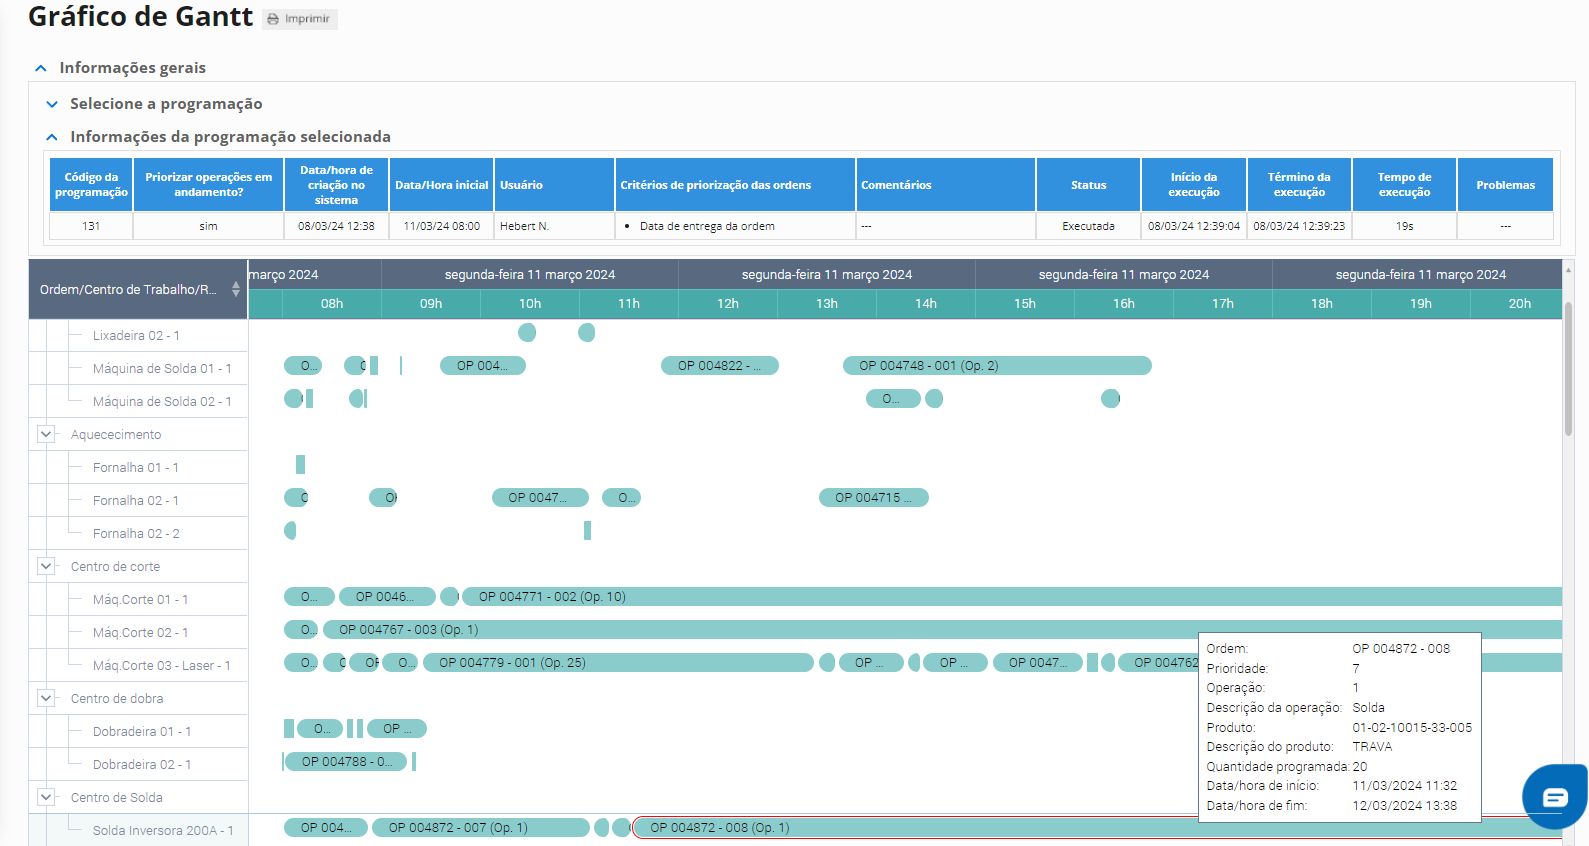Screen dimensions: 1589x846
Task: Select the Máquina de Solda 02 - 1 row
Action: [138, 401]
